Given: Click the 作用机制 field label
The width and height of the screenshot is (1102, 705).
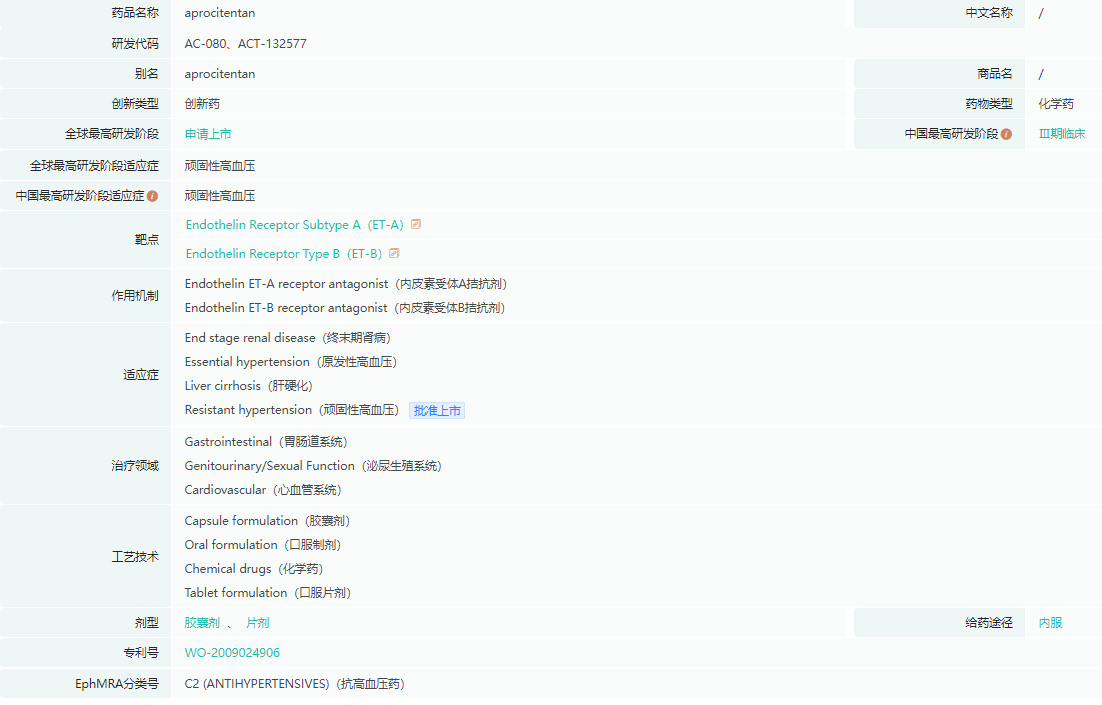Looking at the screenshot, I should click(x=135, y=296).
